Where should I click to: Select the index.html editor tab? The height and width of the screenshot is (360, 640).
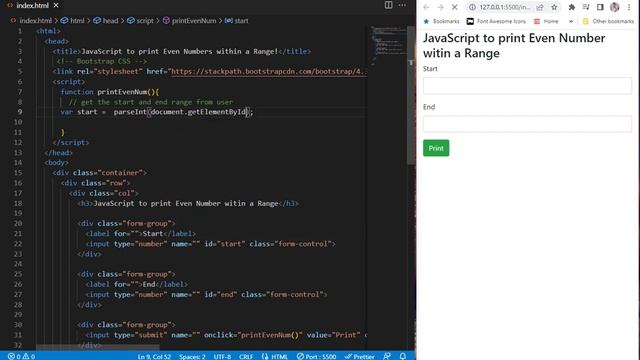(32, 5)
